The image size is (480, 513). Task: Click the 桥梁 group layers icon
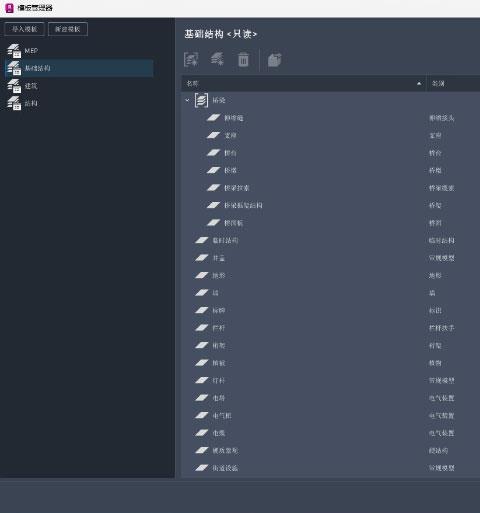pos(201,100)
